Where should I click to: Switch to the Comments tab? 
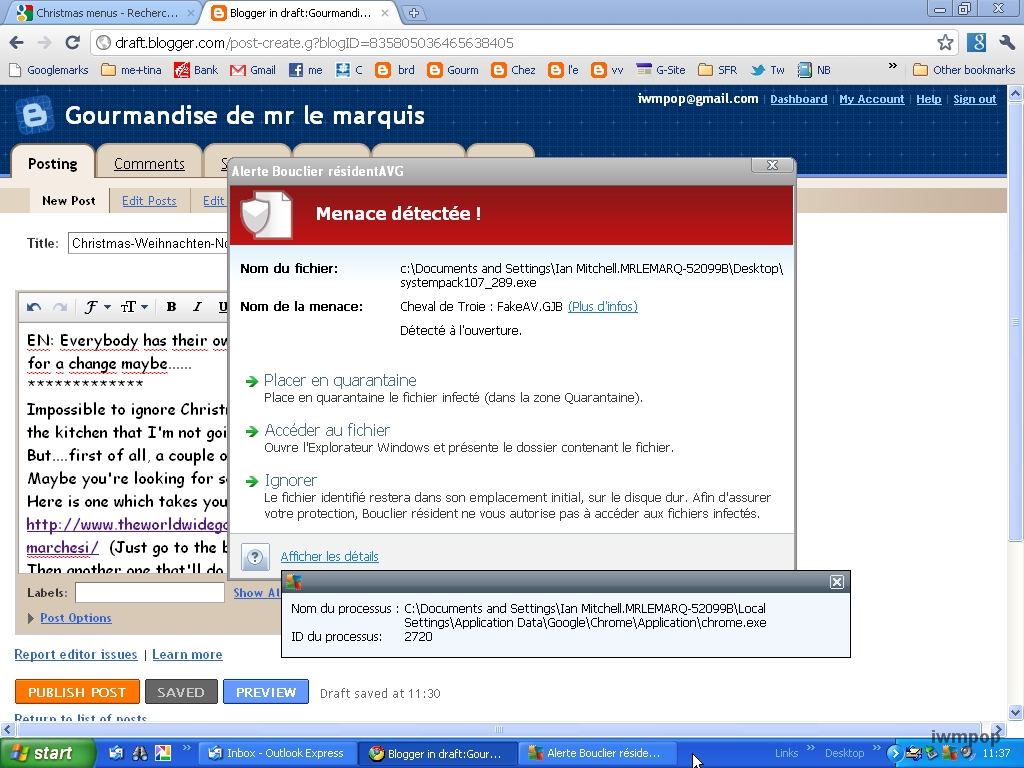pos(150,163)
